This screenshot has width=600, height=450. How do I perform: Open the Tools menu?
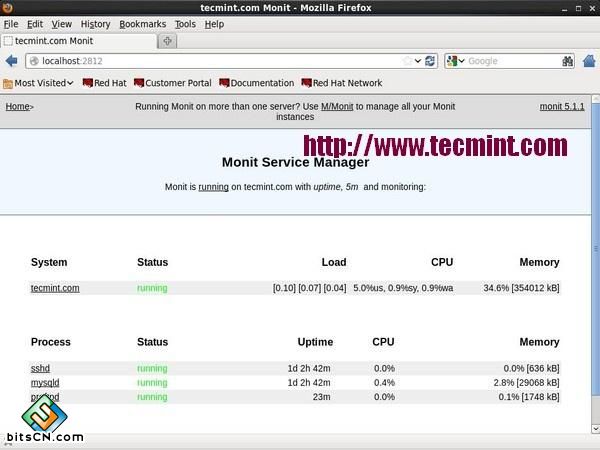coord(185,24)
